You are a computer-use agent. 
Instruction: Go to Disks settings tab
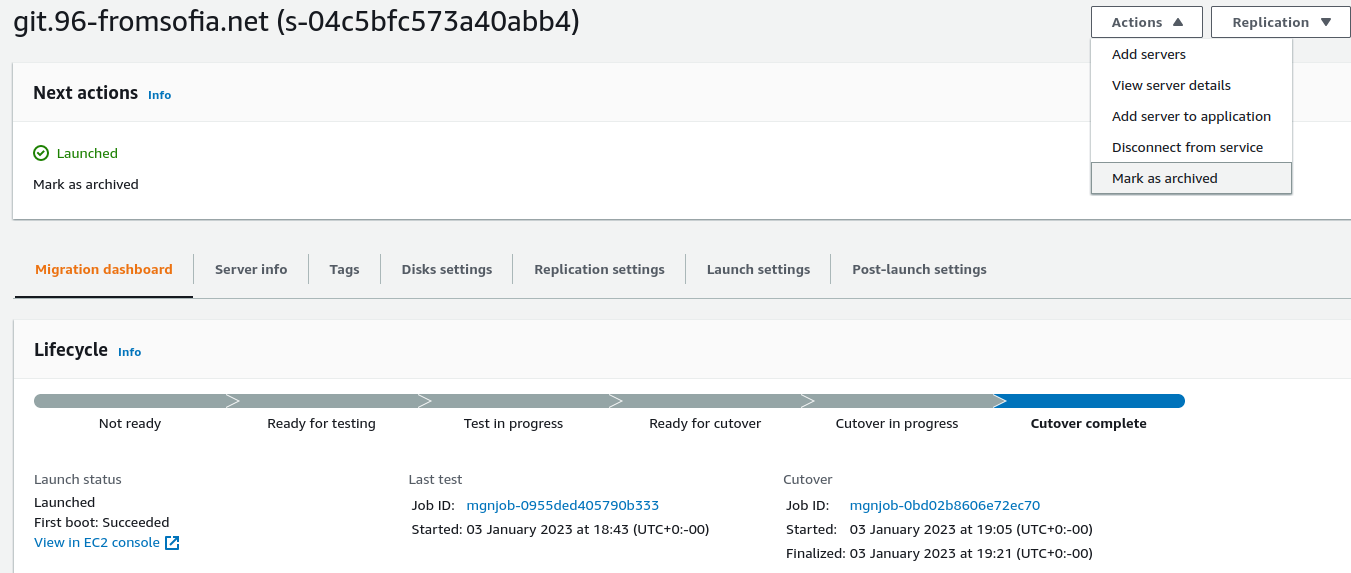click(x=446, y=270)
